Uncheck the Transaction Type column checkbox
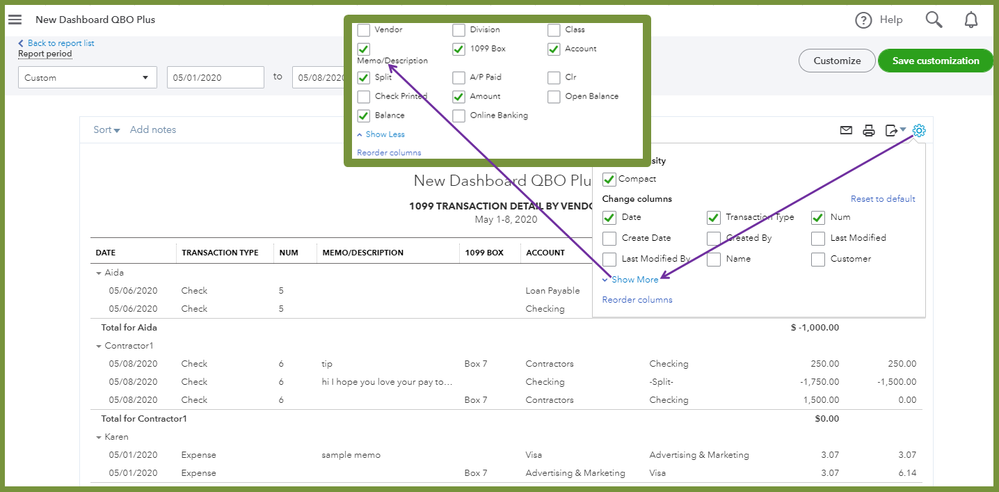 714,218
